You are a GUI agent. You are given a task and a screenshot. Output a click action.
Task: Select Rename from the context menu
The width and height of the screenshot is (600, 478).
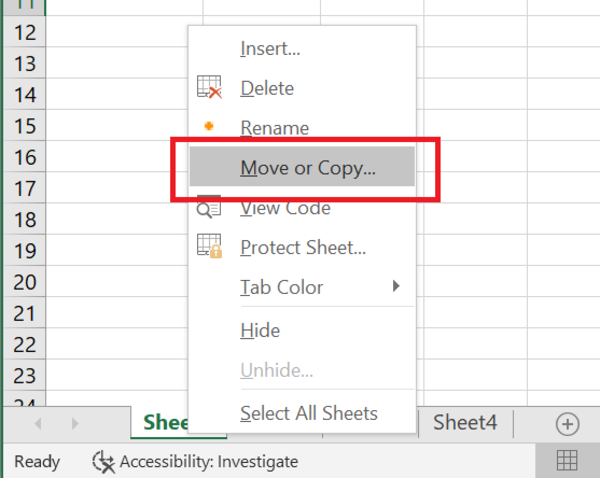click(x=302, y=128)
